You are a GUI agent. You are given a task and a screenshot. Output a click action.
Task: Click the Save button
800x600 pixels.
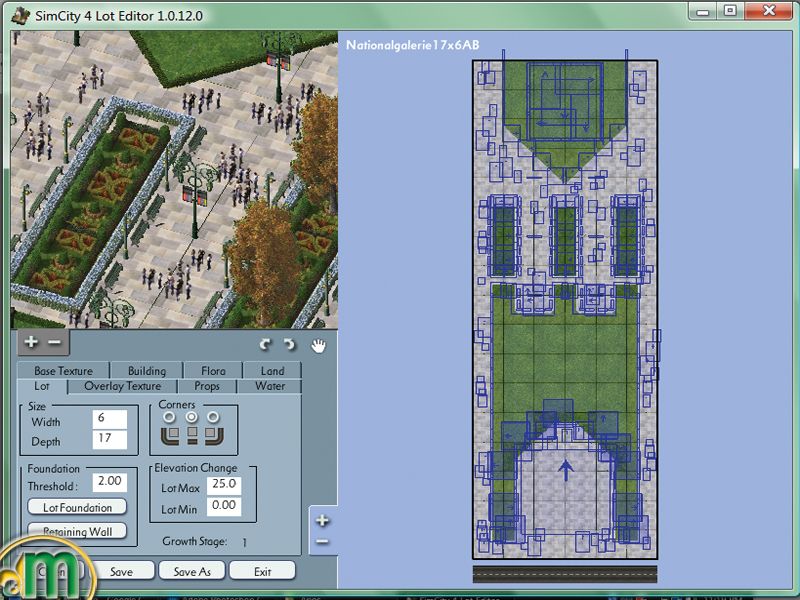[x=121, y=571]
